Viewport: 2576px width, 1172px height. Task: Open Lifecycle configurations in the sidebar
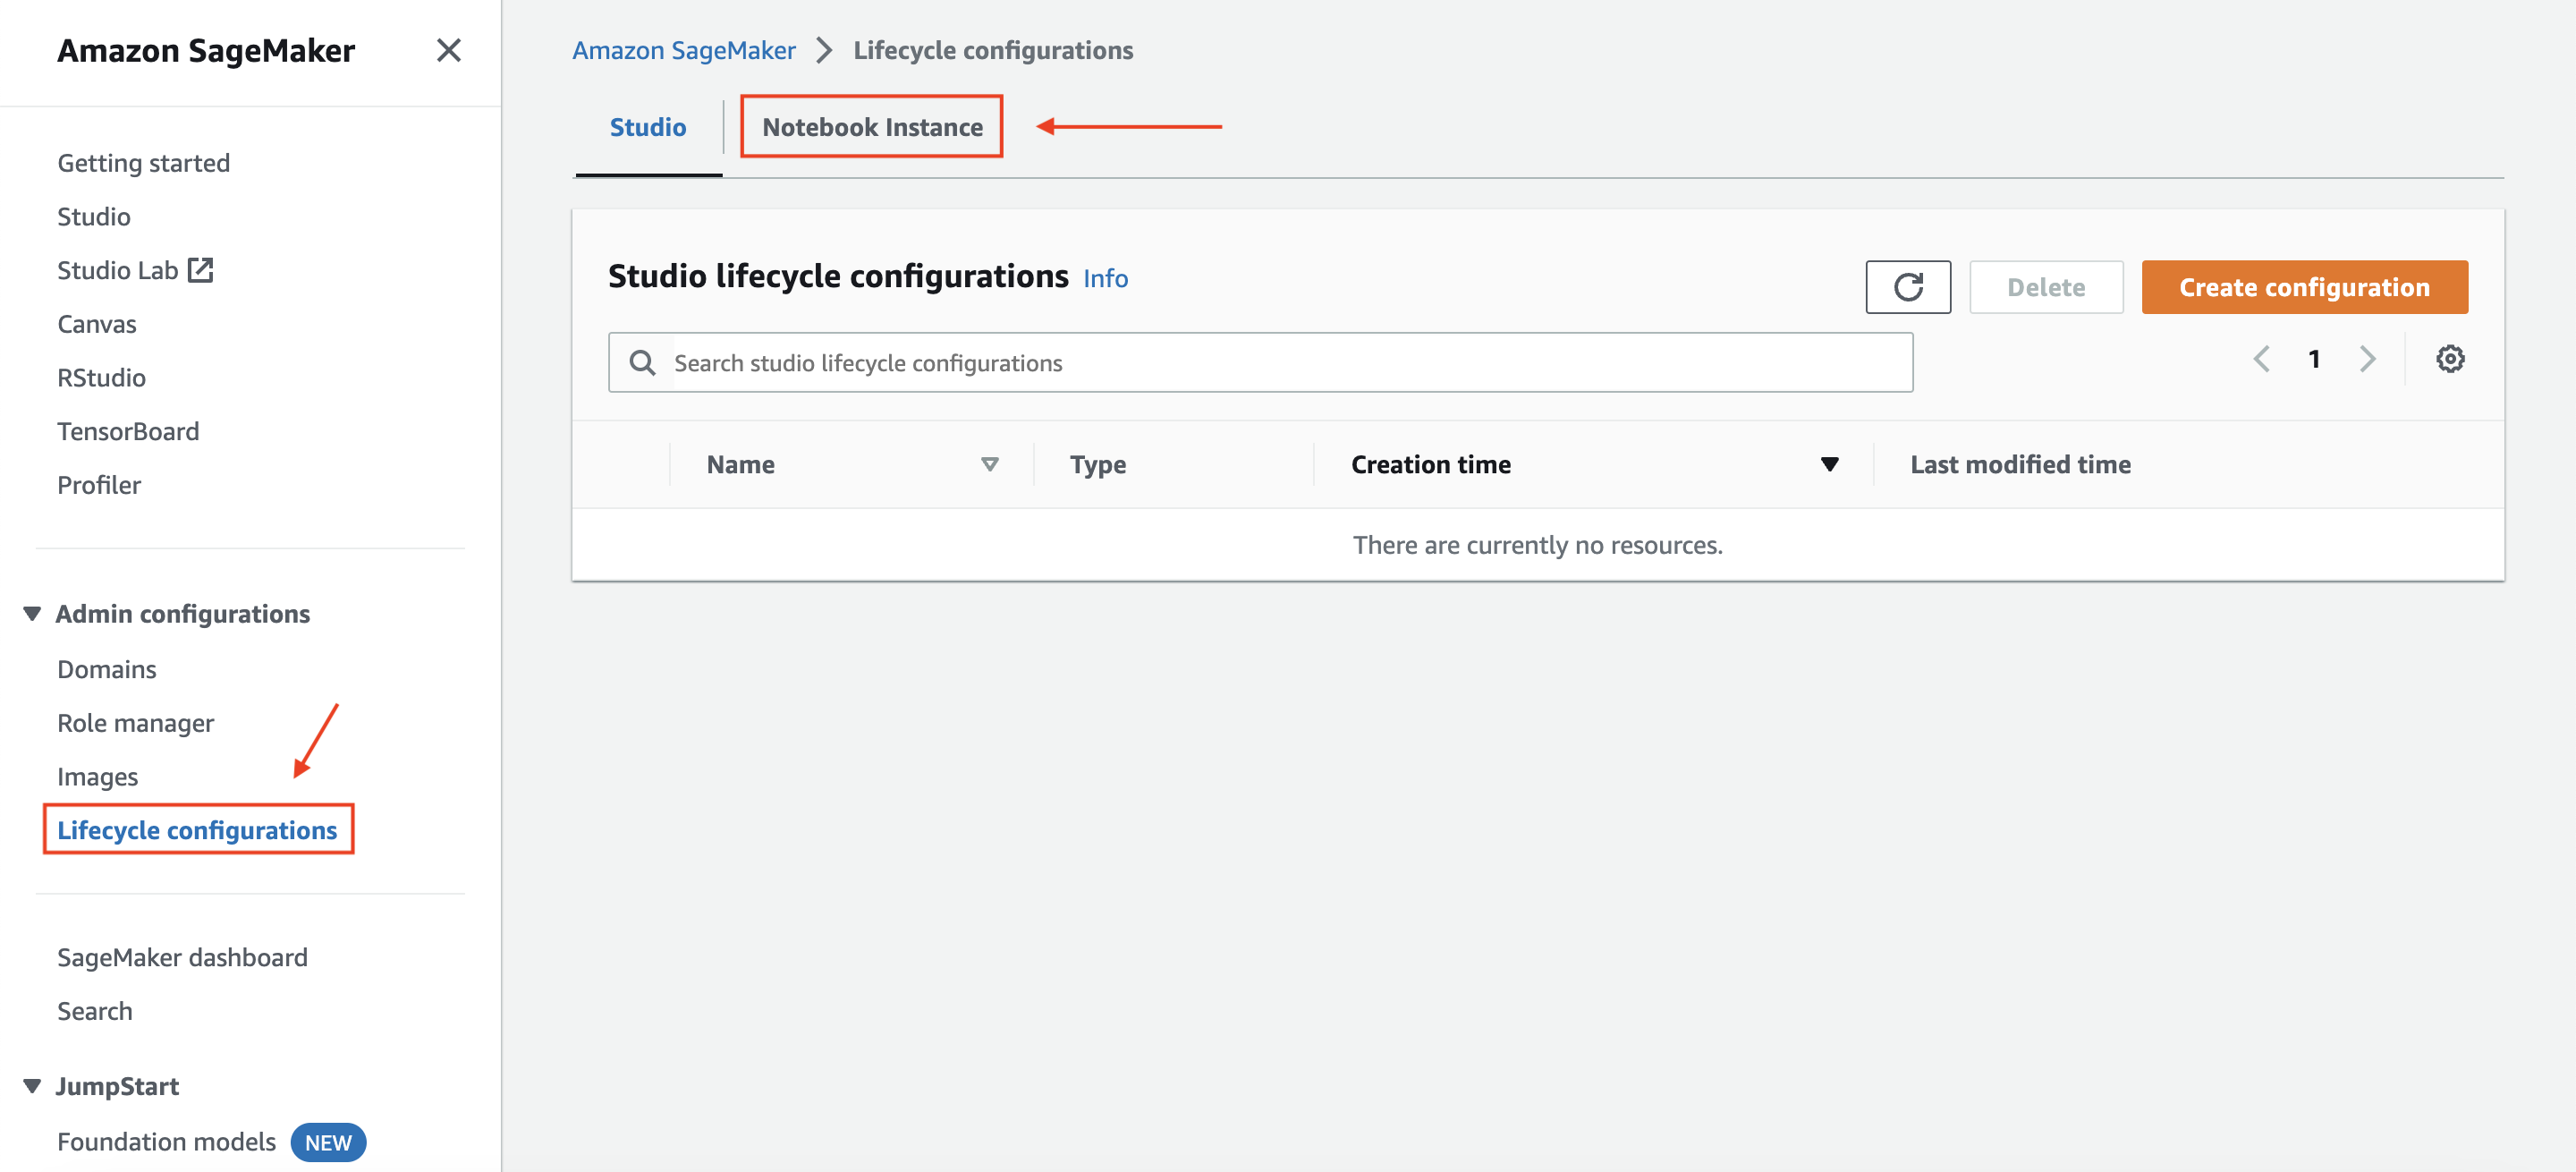[197, 830]
